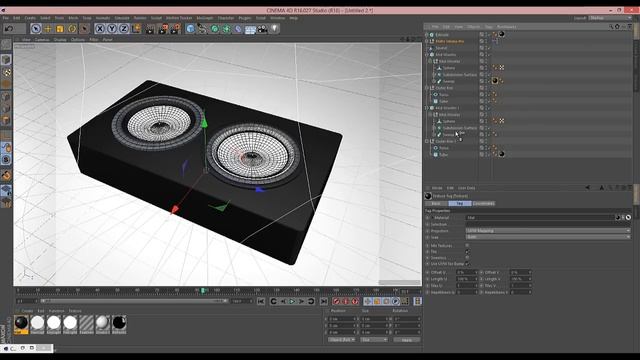Select the black Mat material swatch

click(21, 322)
